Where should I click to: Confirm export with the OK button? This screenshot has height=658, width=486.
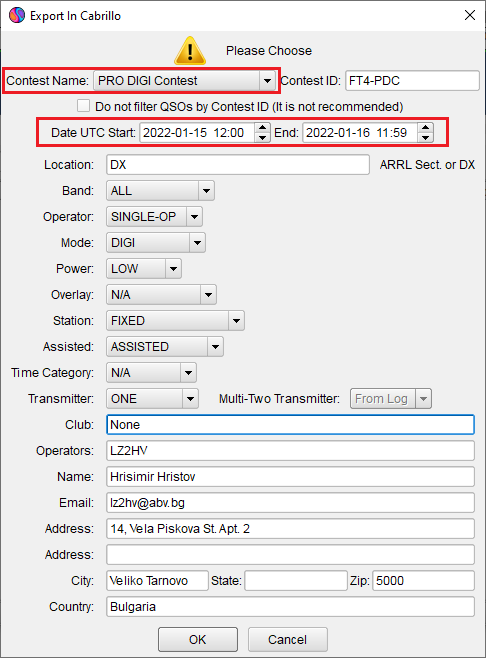point(198,640)
